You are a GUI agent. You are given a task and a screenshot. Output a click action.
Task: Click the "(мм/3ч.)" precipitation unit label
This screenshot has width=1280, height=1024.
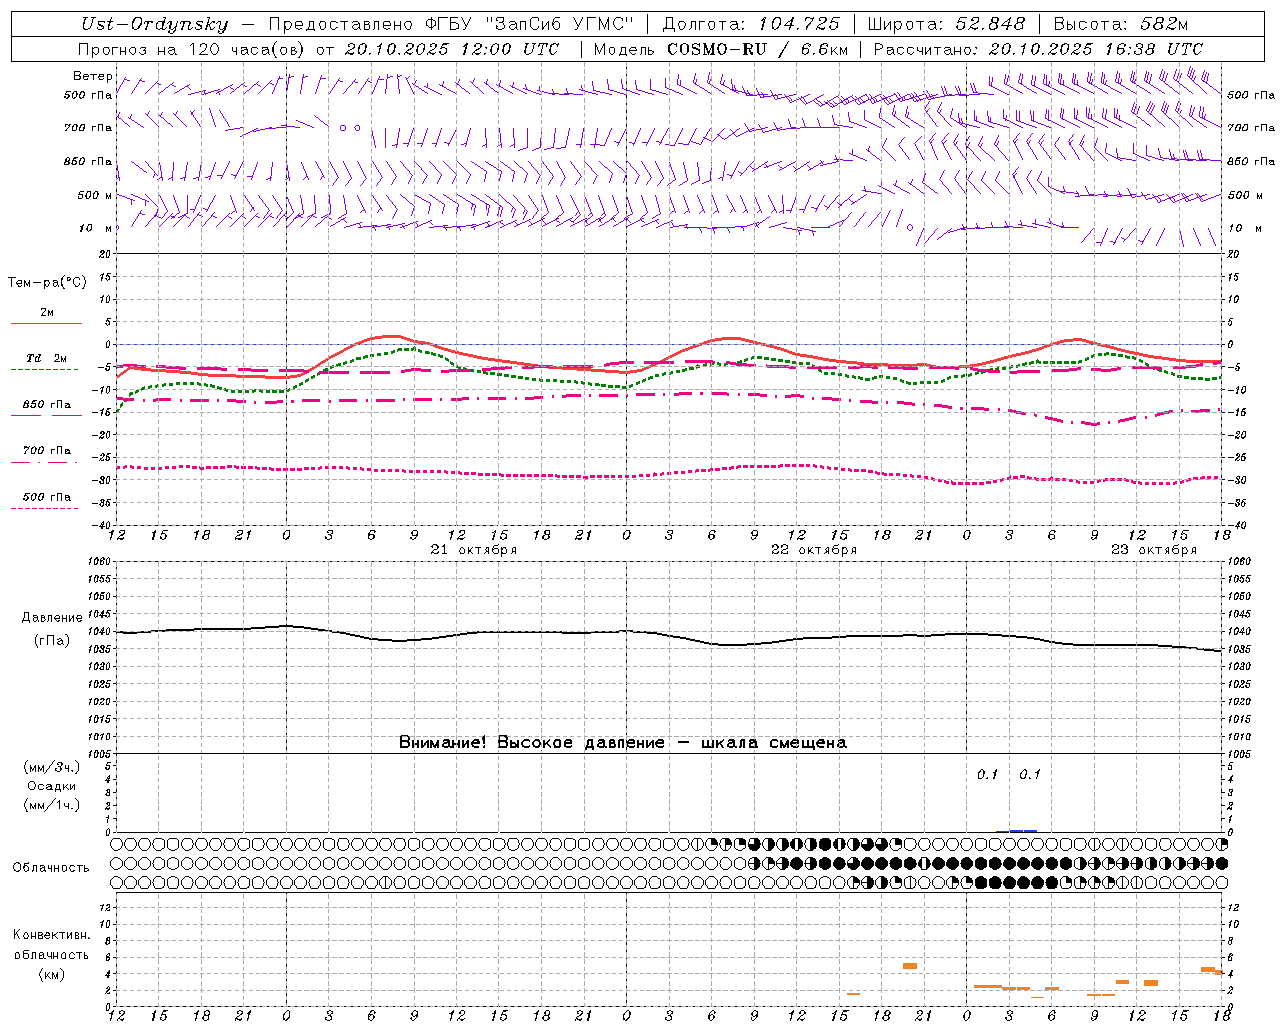click(x=52, y=767)
